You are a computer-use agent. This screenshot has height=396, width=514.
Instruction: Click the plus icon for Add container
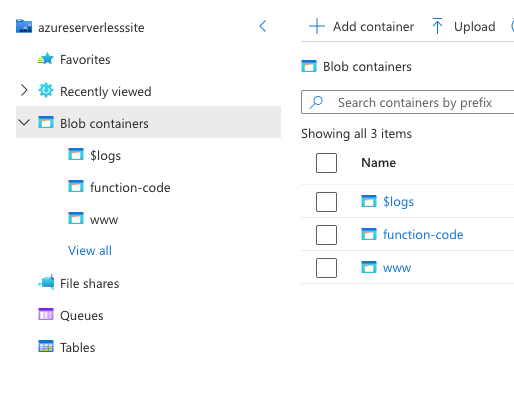click(x=317, y=26)
